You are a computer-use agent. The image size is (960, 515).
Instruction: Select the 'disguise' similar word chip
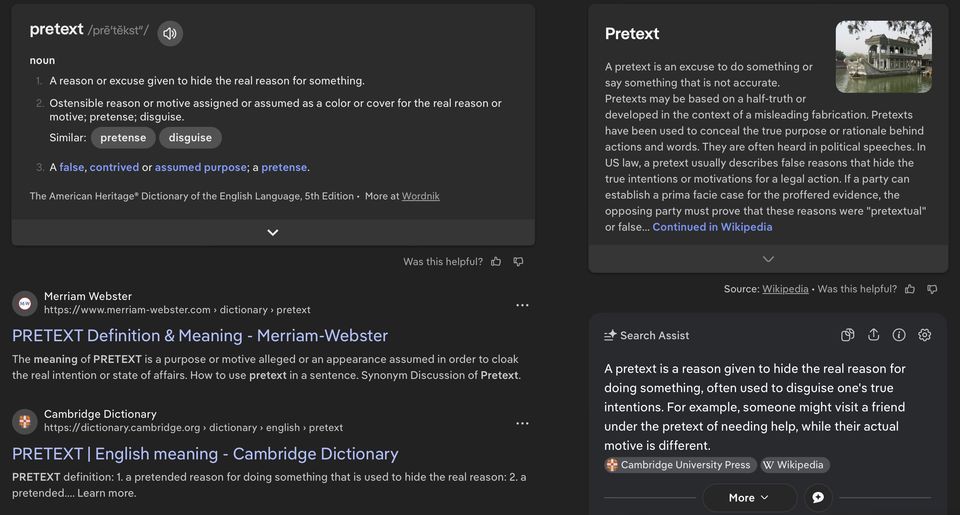[190, 138]
